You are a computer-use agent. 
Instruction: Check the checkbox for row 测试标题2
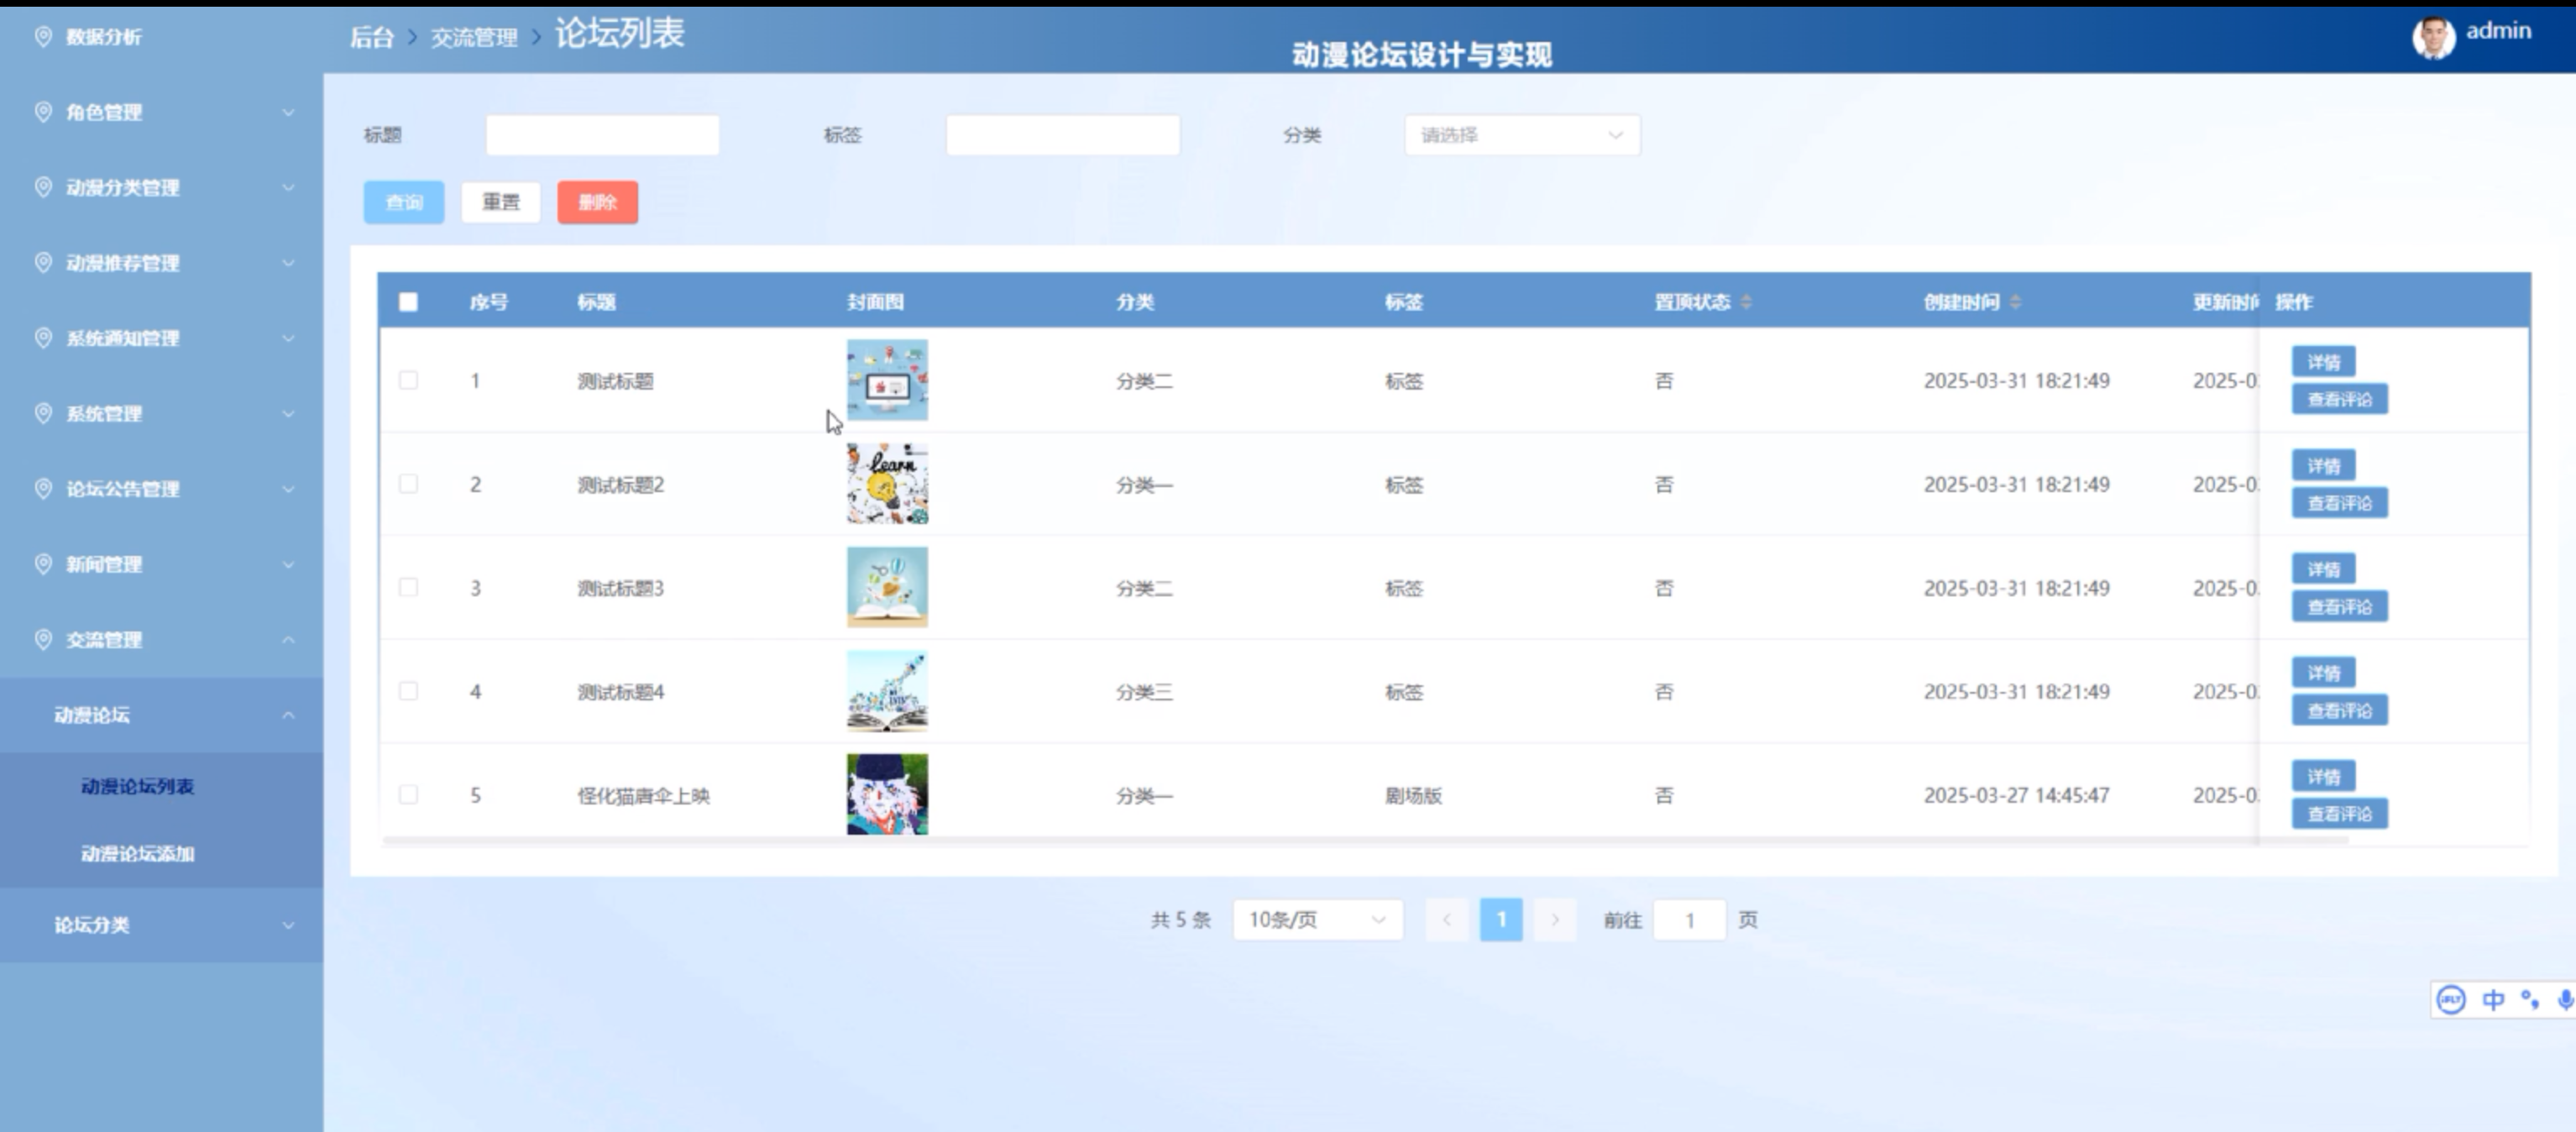click(408, 485)
